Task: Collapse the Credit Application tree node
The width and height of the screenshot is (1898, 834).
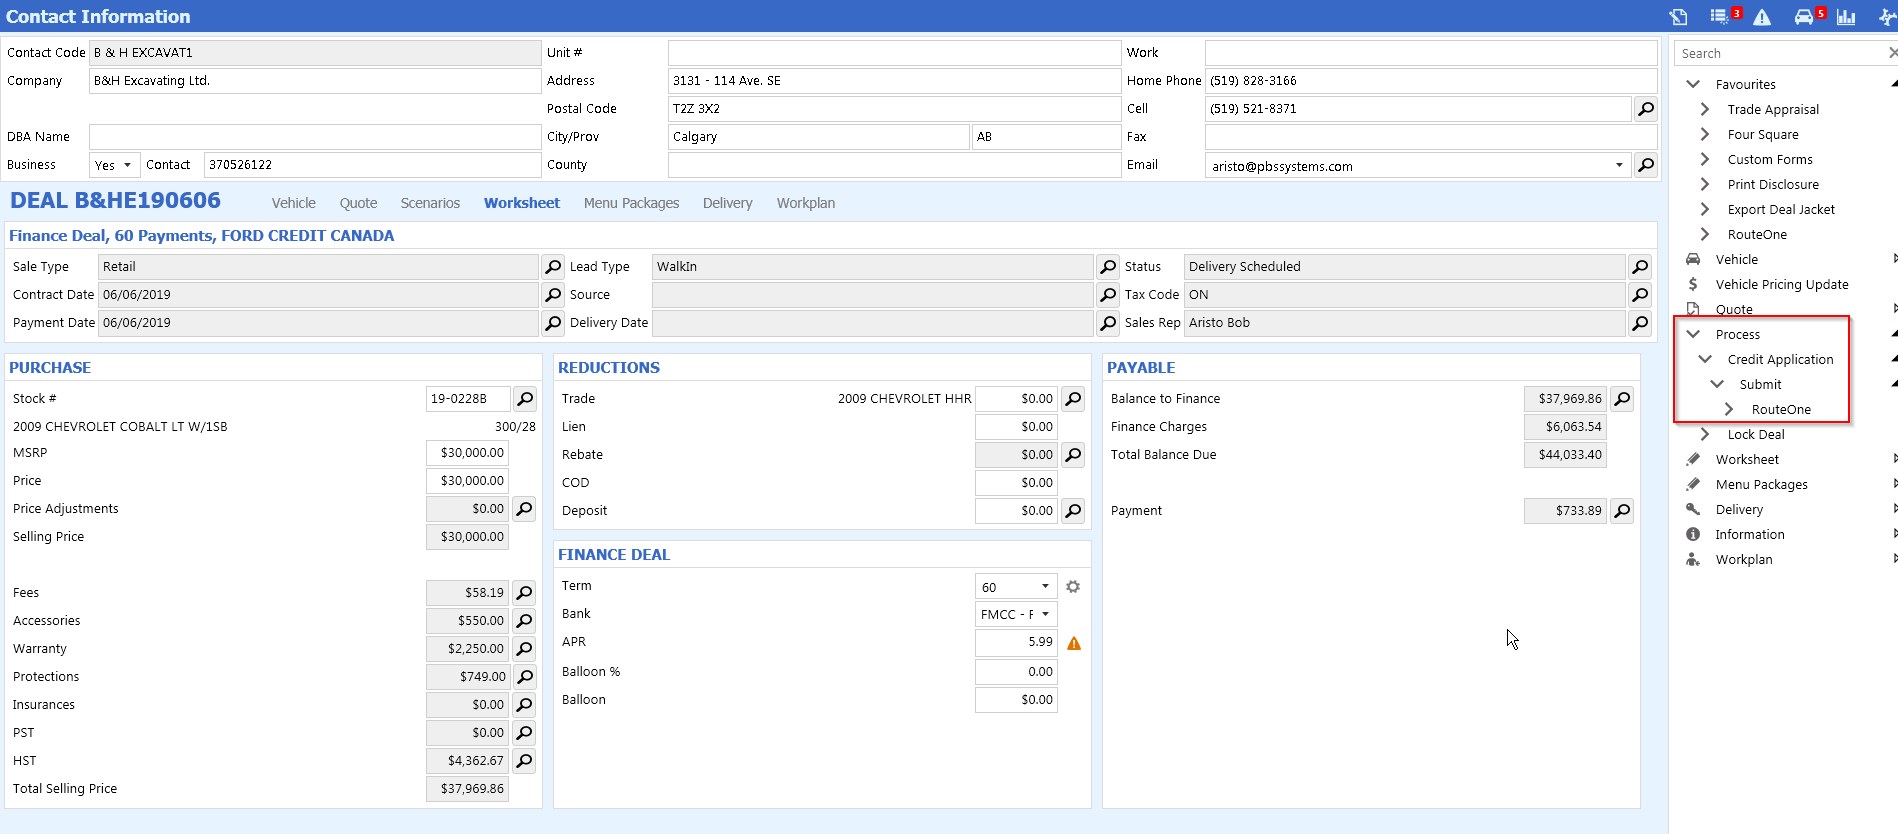Action: coord(1705,359)
